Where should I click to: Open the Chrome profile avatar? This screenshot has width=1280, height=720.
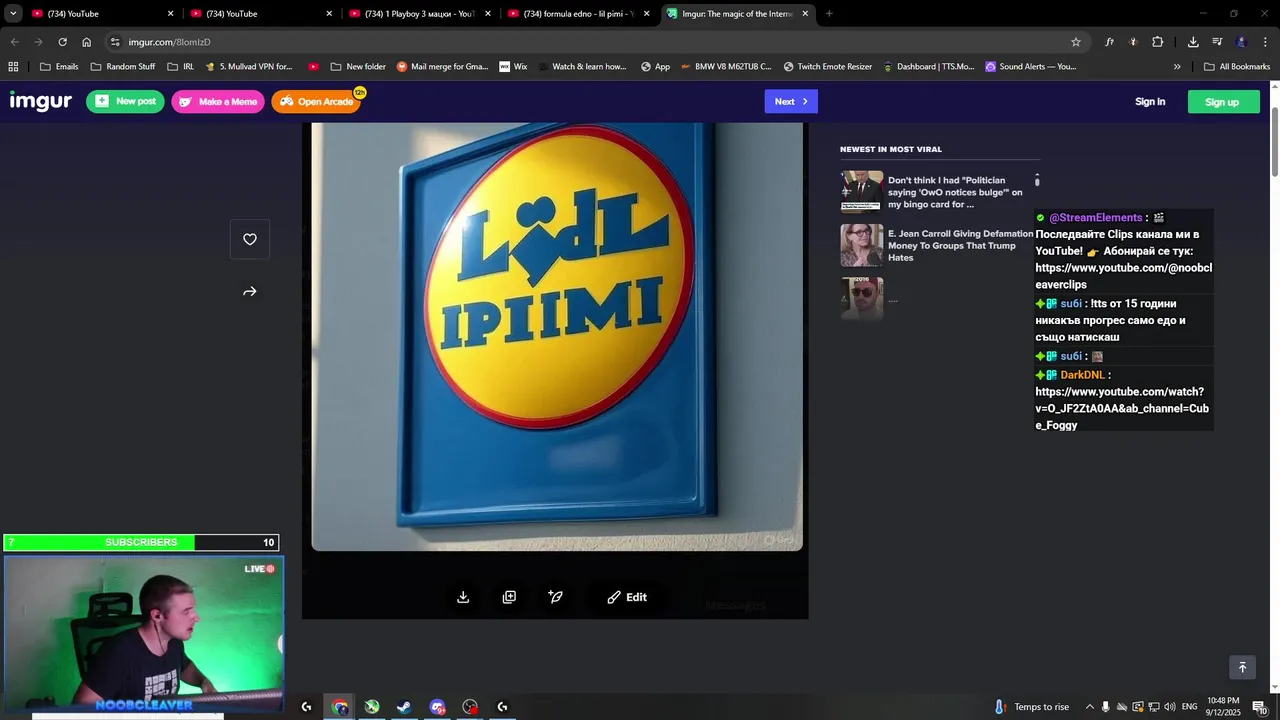pos(1242,42)
